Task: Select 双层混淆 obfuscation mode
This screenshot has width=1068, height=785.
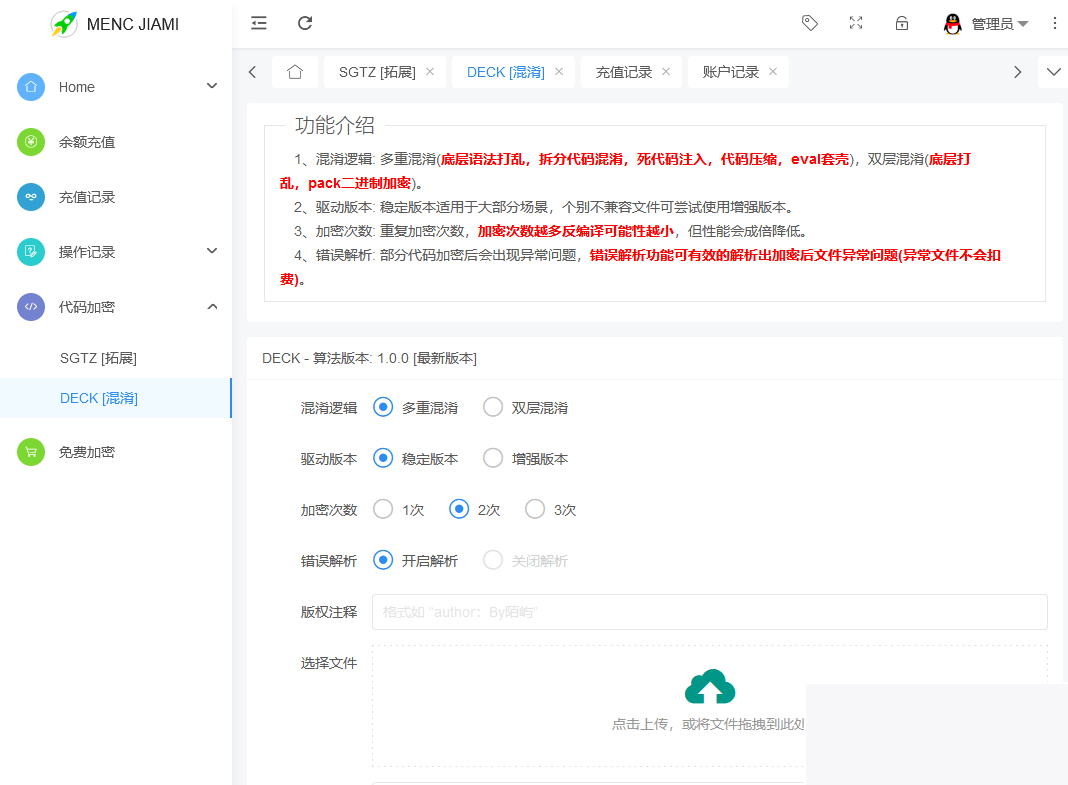Action: click(491, 407)
